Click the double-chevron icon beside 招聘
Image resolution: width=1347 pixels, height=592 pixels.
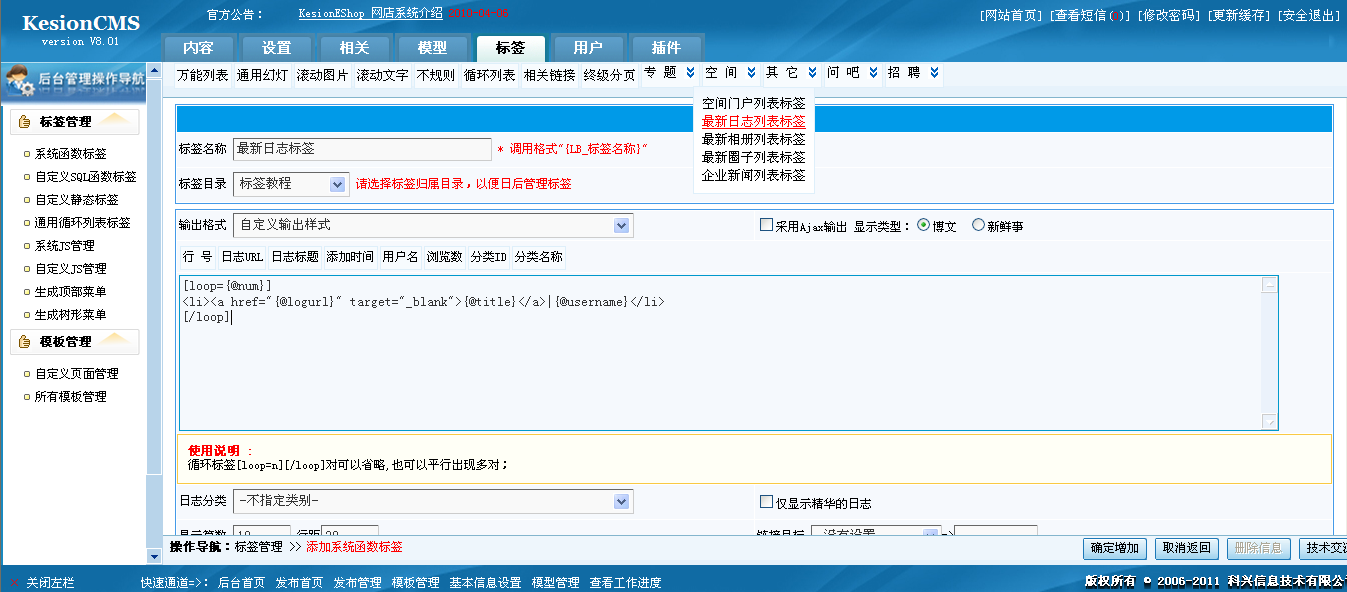pos(934,73)
